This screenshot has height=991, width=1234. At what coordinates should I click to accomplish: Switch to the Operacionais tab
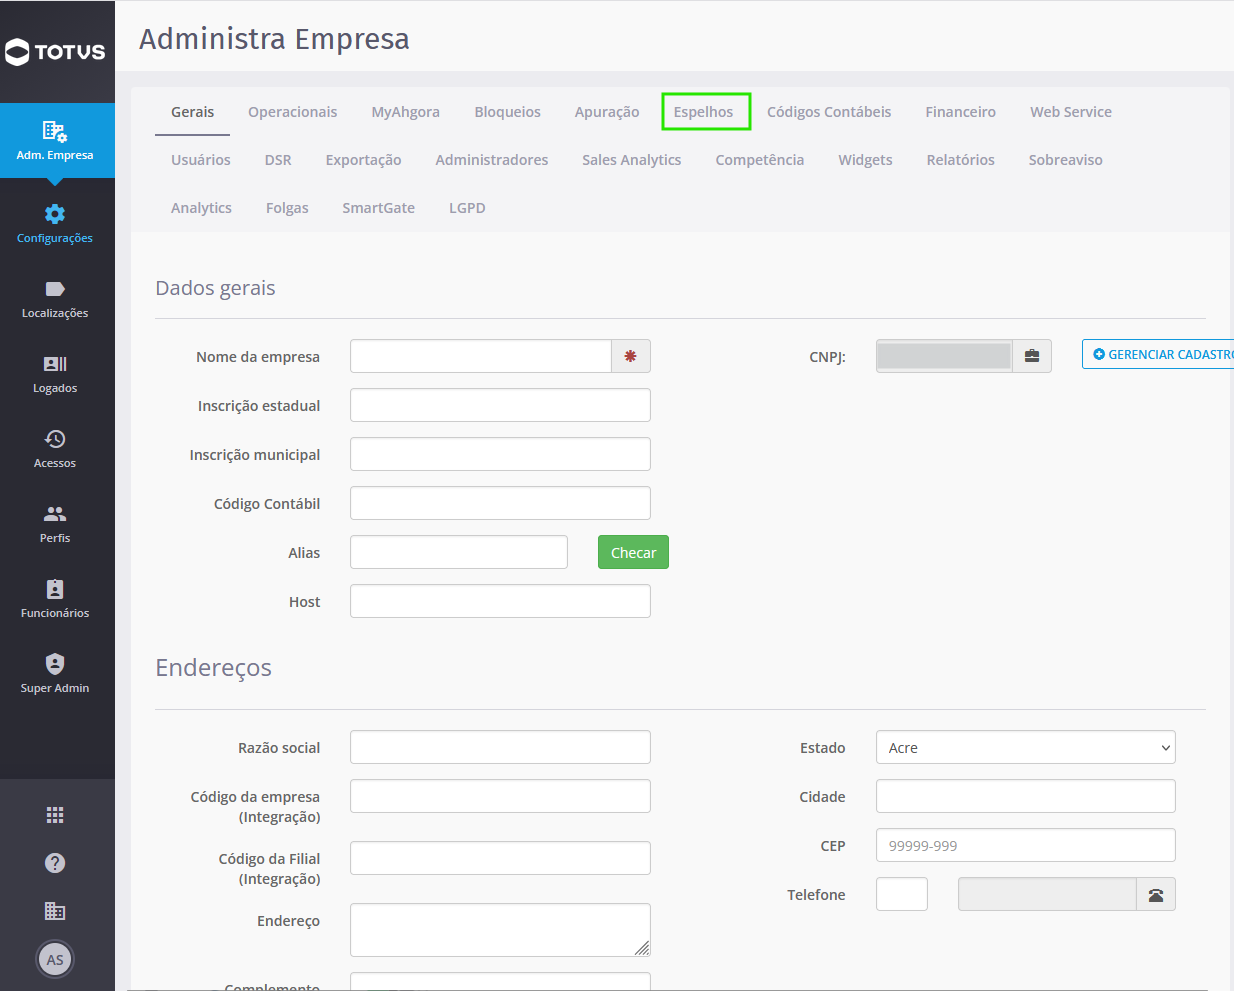coord(293,112)
